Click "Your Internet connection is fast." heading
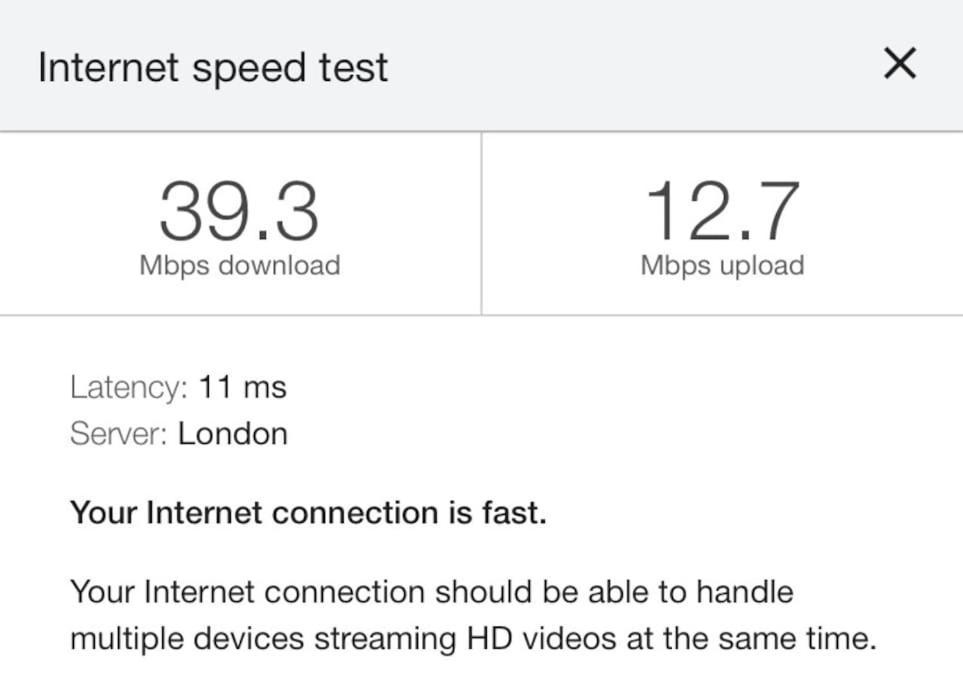 [x=308, y=513]
